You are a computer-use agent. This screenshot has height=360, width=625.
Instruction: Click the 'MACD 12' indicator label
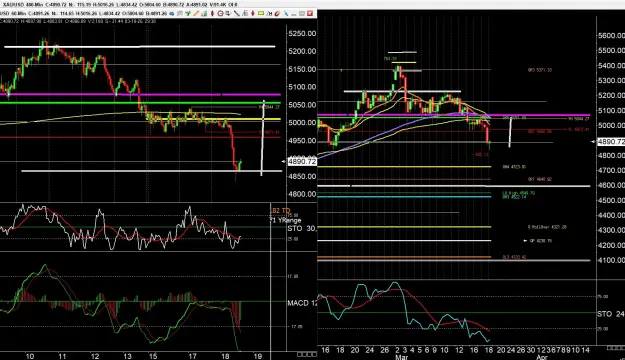302,303
